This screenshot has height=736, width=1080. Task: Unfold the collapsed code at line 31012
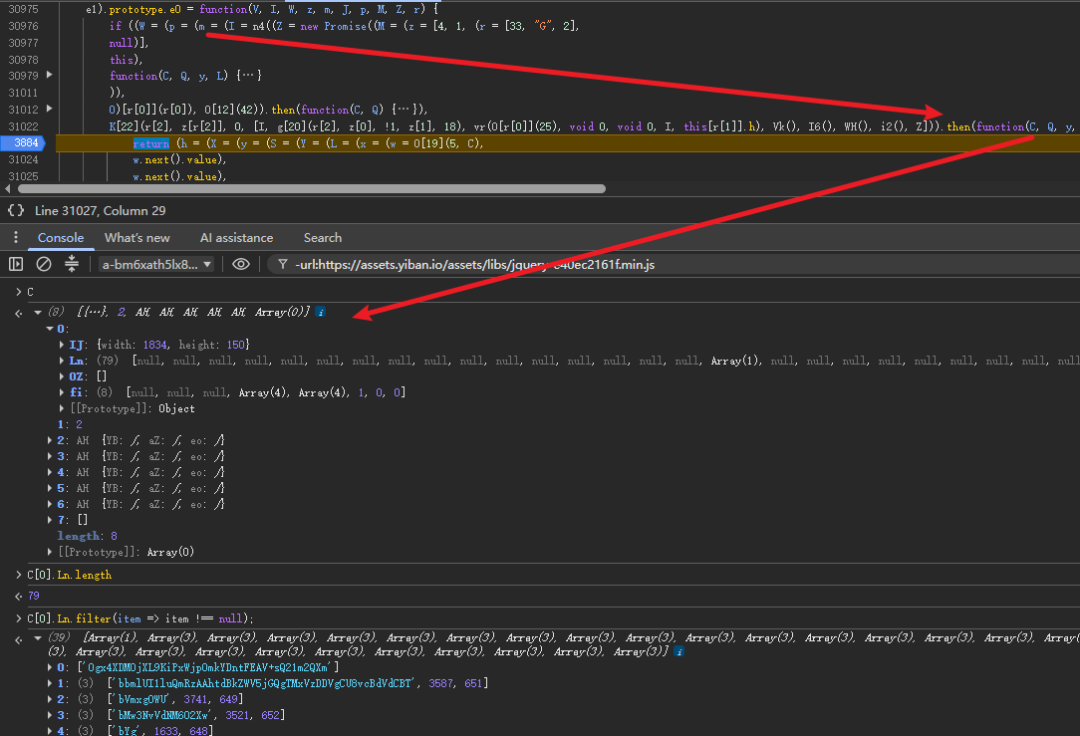(49, 109)
